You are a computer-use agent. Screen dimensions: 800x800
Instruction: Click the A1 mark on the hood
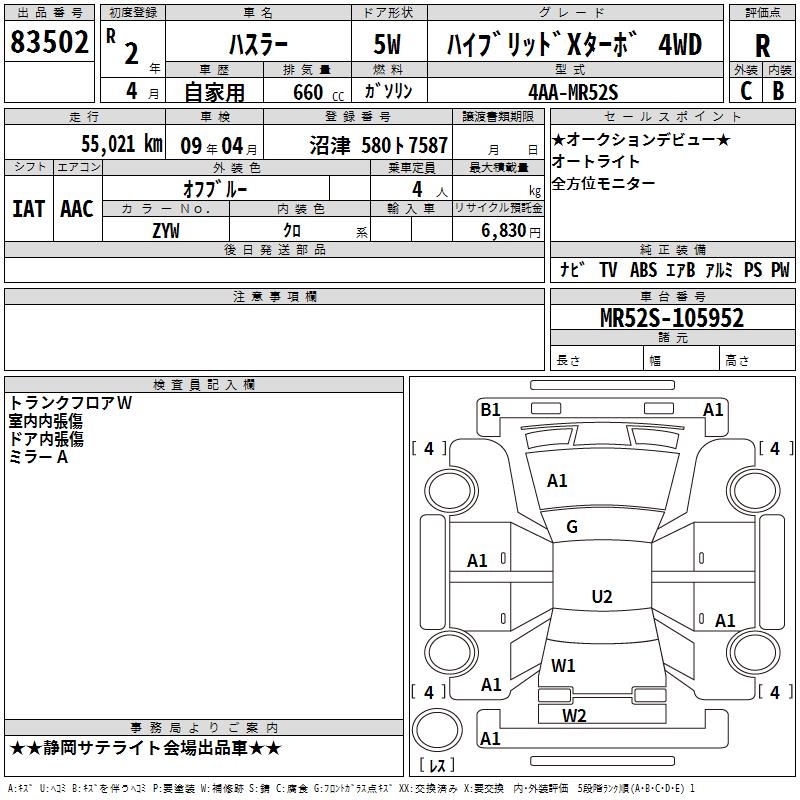[557, 481]
